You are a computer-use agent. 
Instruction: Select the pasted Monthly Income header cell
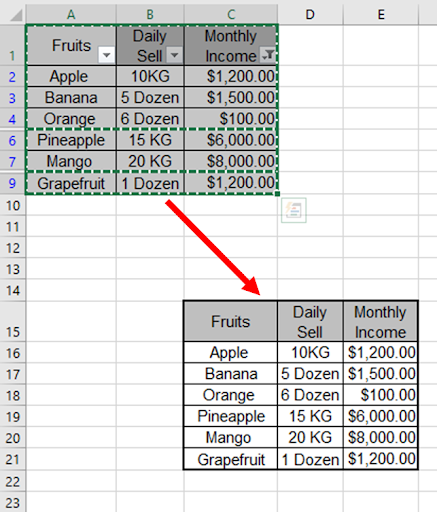pyautogui.click(x=380, y=322)
